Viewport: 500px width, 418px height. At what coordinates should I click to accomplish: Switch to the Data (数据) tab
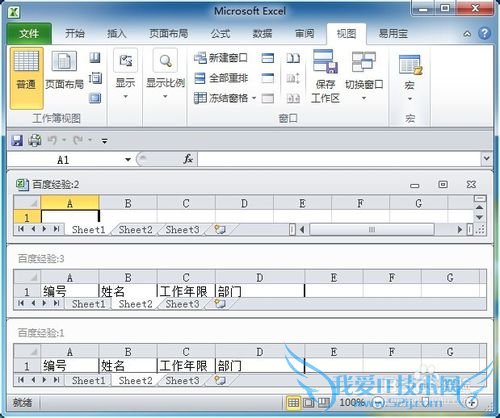coord(262,33)
